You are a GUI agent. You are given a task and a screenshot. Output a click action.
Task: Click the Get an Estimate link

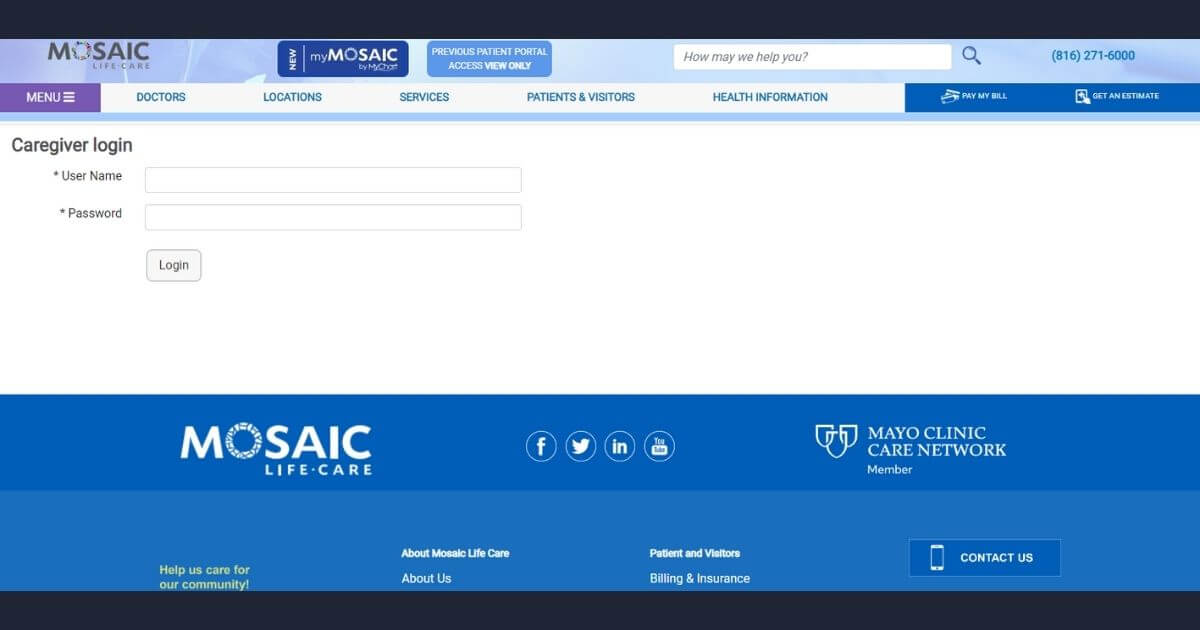pos(1117,97)
